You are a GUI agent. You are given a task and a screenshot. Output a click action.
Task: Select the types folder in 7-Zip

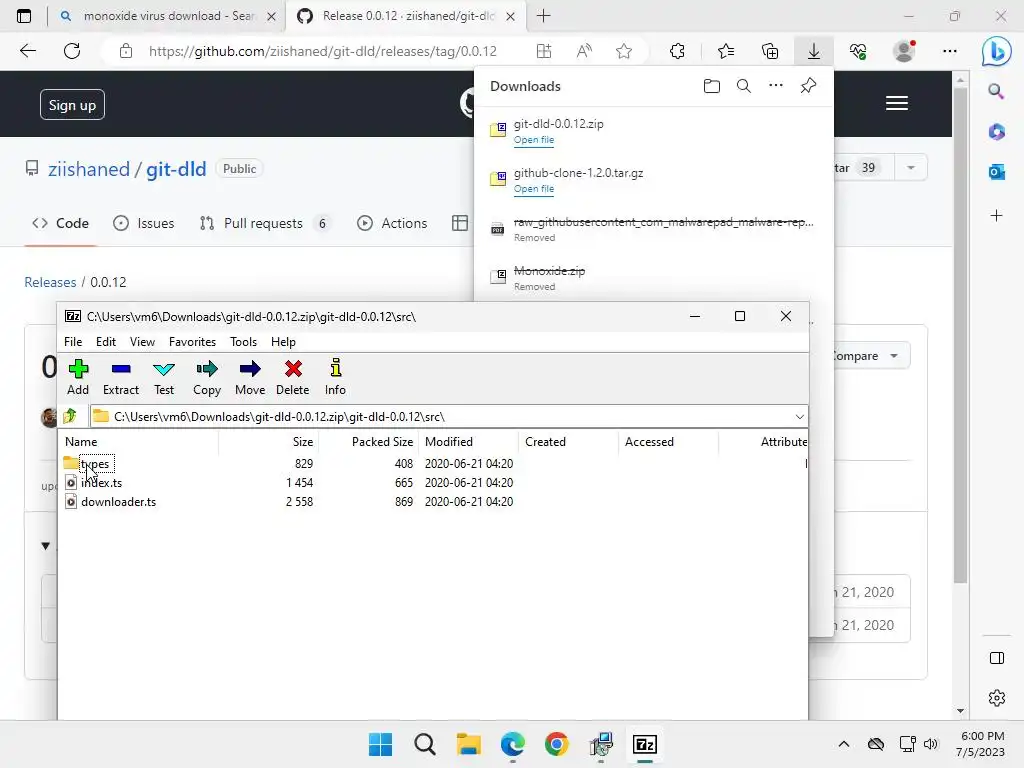[x=95, y=464]
